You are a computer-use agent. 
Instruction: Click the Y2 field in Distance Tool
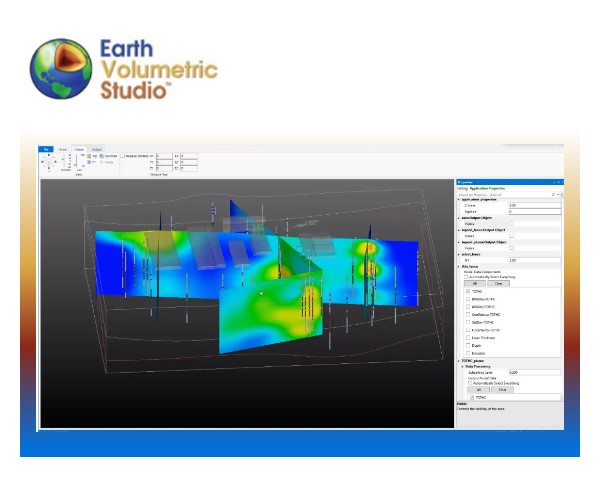coord(189,162)
